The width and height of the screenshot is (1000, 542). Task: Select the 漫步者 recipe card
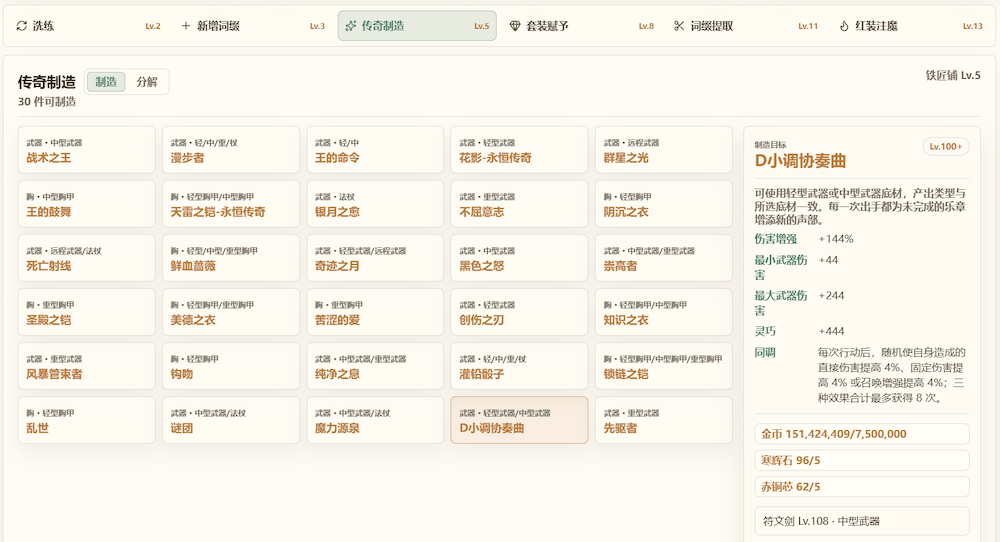pos(231,150)
